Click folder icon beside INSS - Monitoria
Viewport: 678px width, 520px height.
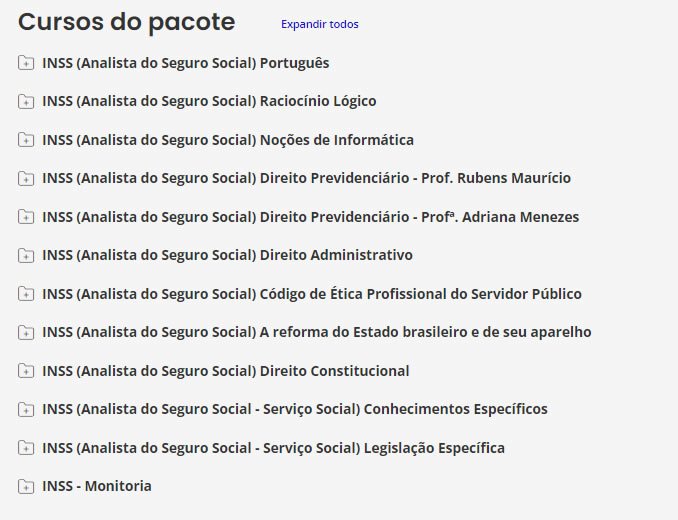click(26, 487)
